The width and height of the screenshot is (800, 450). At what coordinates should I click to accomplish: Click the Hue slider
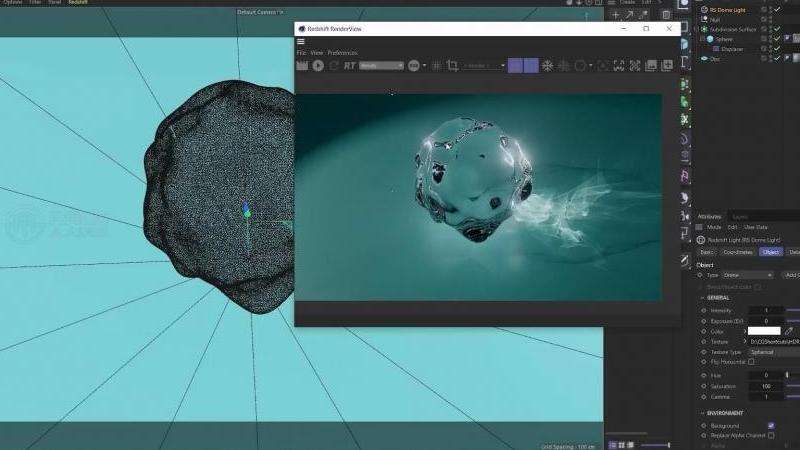pyautogui.click(x=792, y=375)
